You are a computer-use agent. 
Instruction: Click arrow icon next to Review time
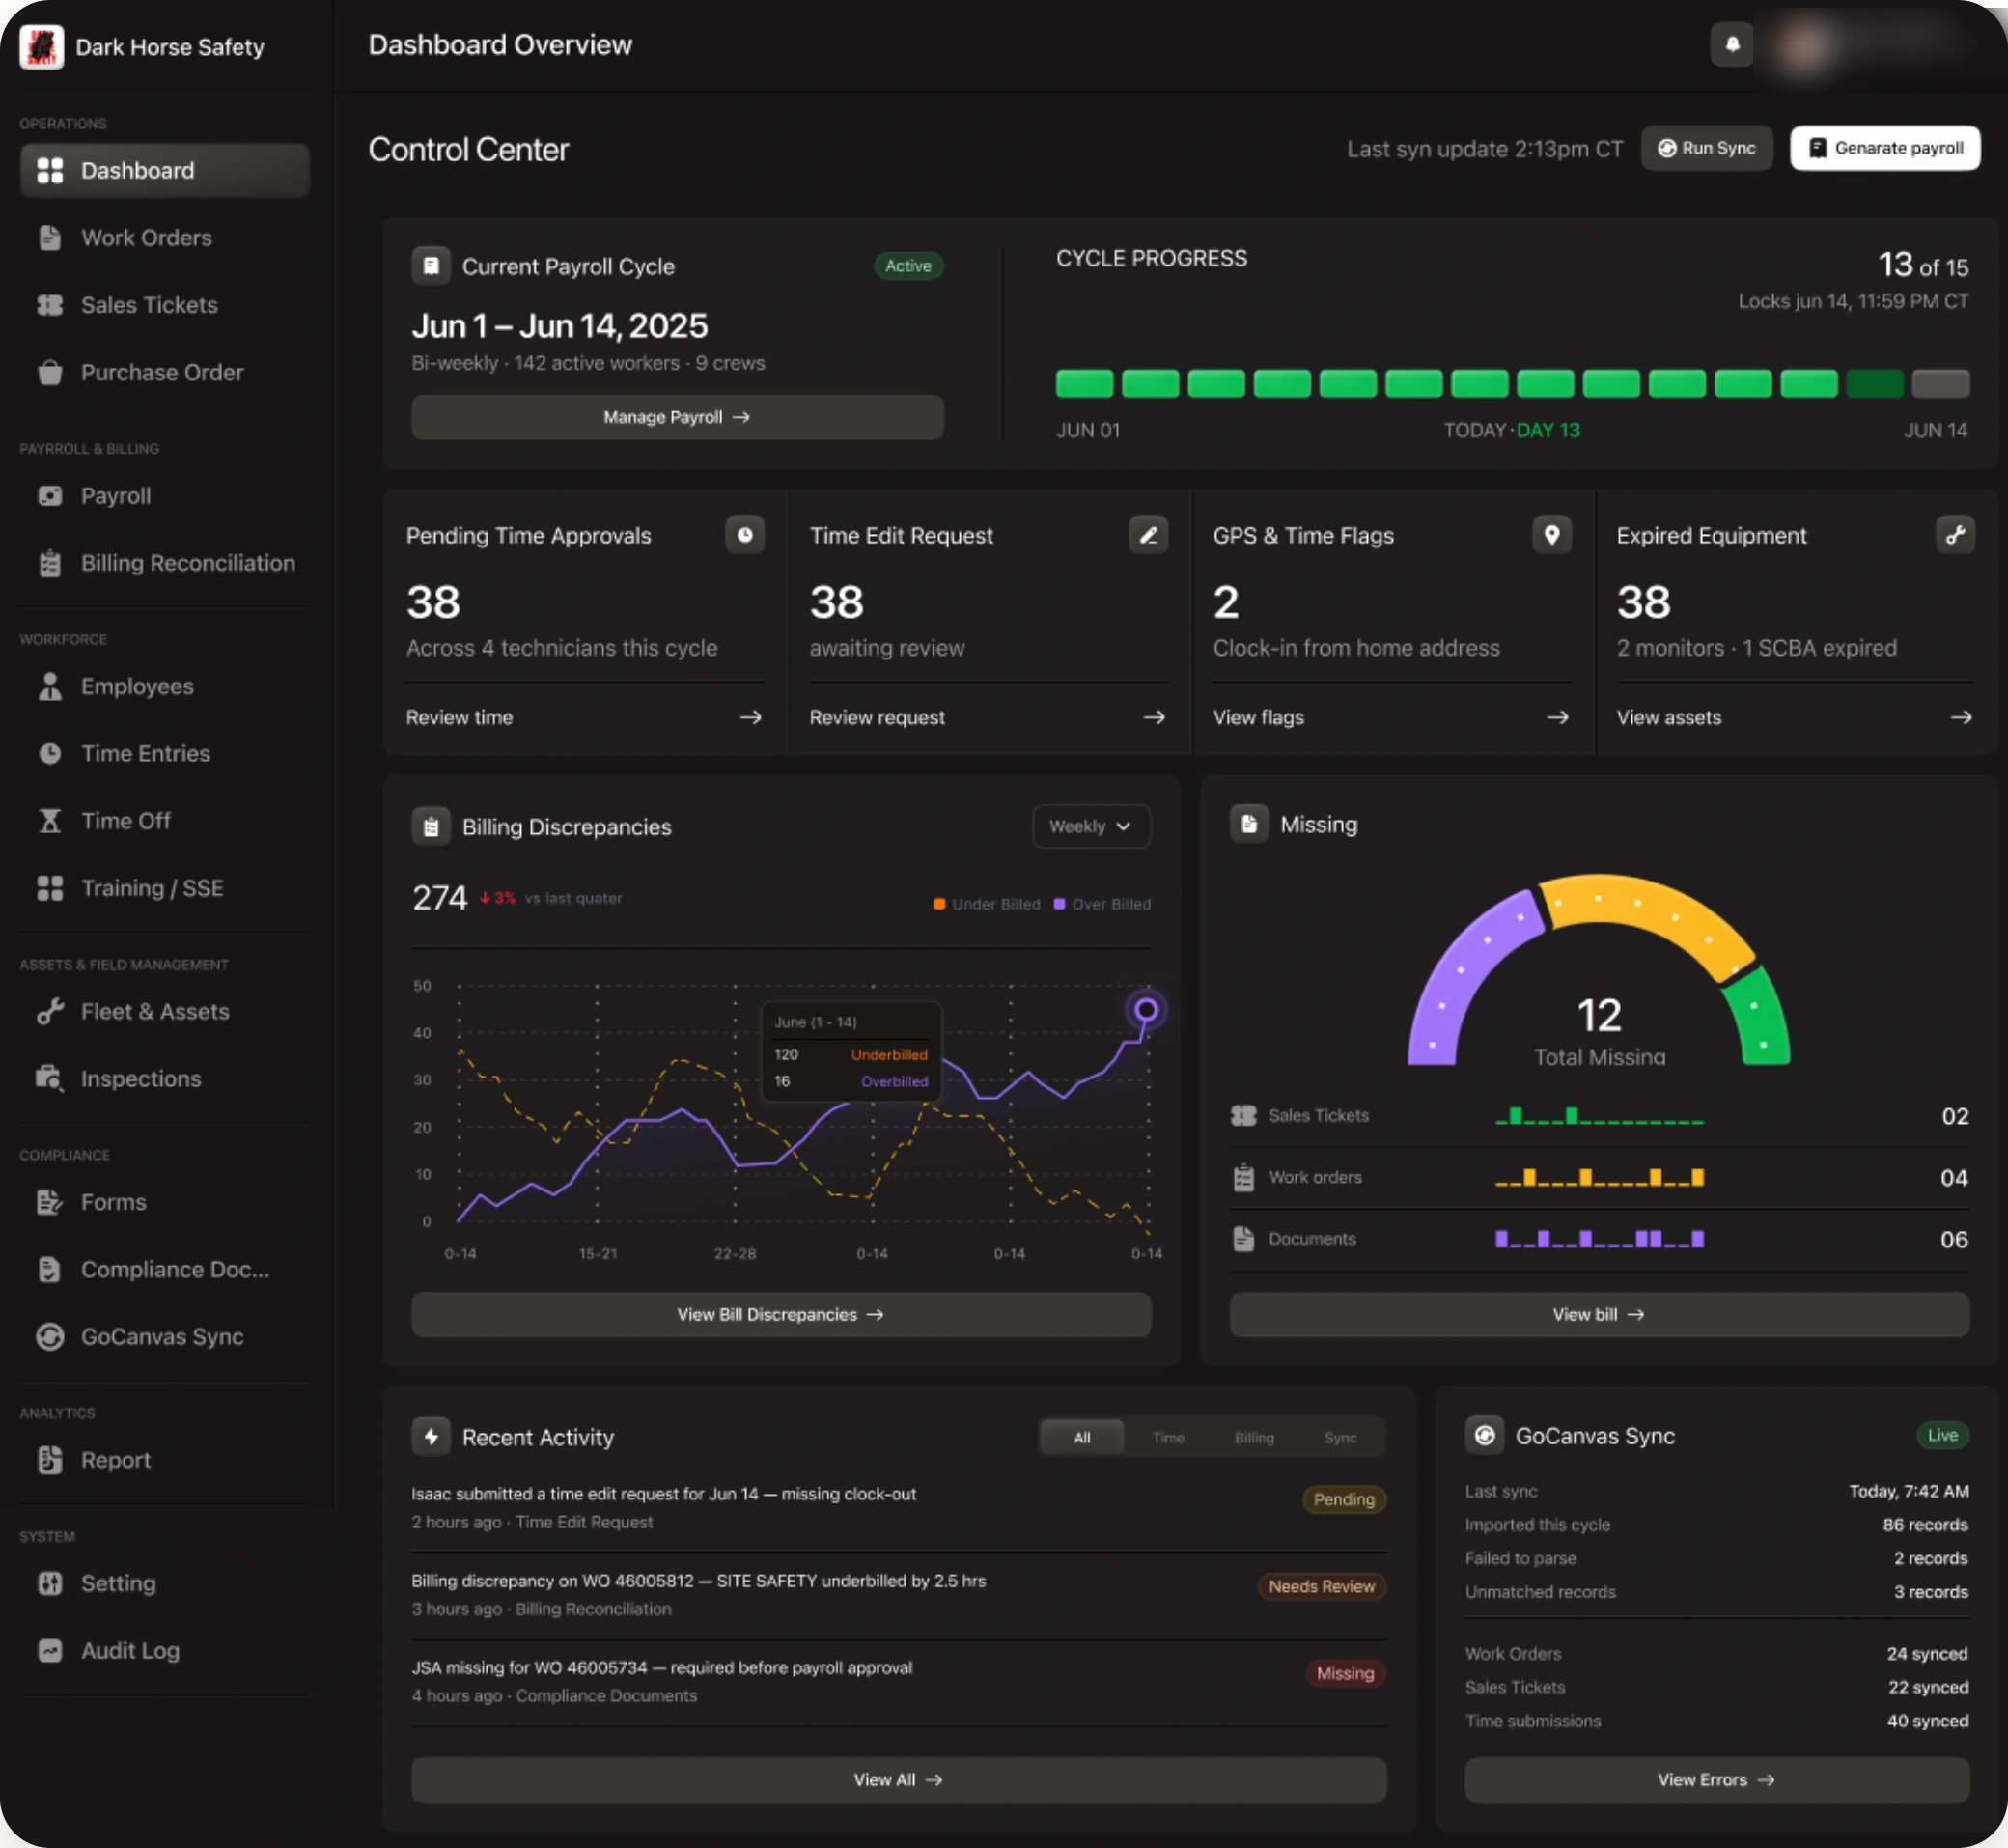tap(751, 717)
